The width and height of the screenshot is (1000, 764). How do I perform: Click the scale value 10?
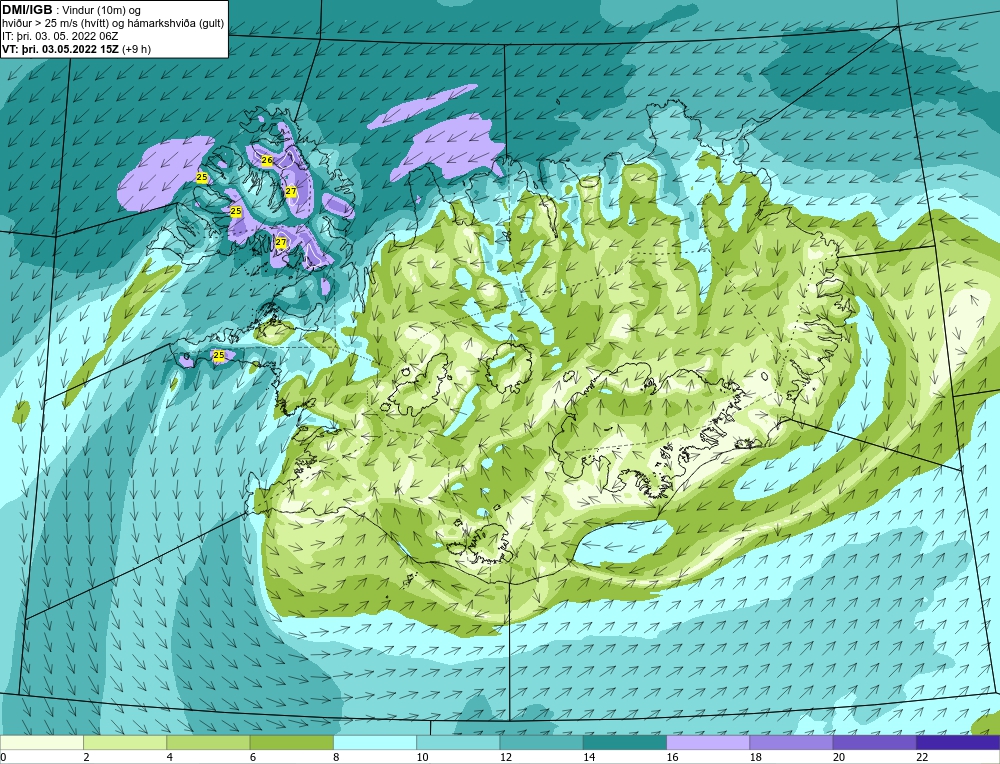(422, 757)
